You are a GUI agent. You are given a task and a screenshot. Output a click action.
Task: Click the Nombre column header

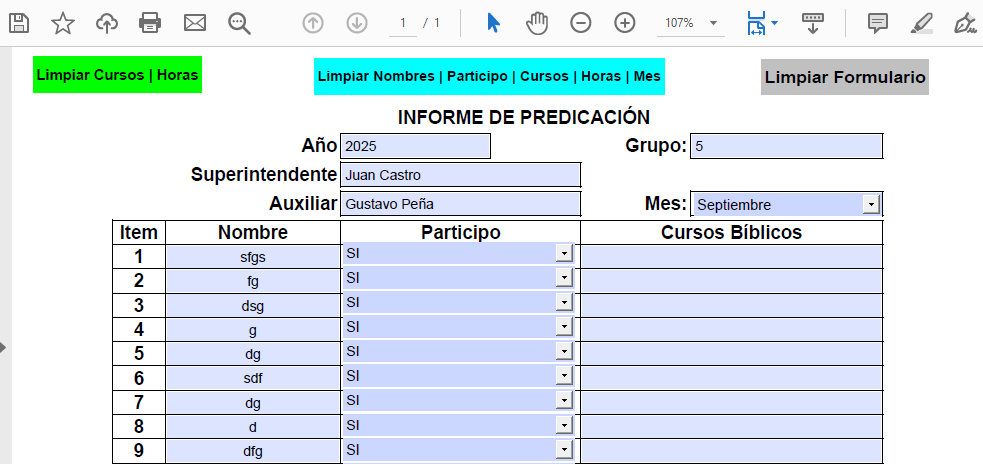pos(253,233)
